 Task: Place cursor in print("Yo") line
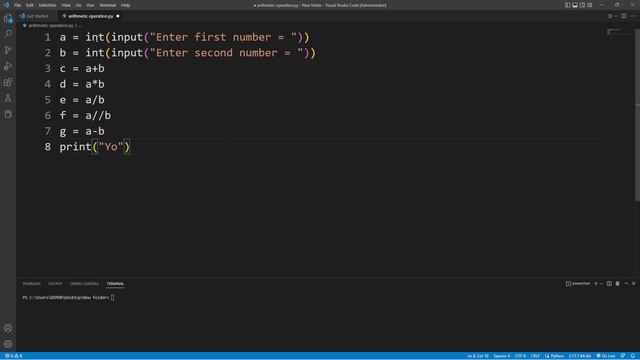tap(95, 147)
